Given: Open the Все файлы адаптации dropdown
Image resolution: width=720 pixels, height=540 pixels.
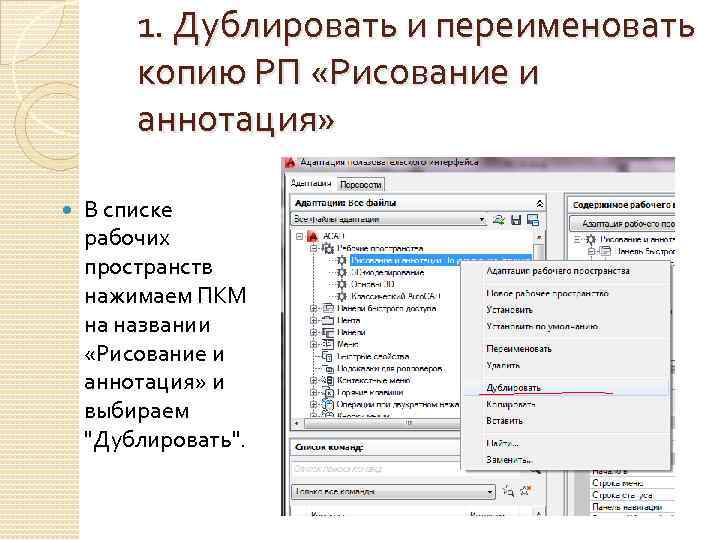Looking at the screenshot, I should click(482, 219).
